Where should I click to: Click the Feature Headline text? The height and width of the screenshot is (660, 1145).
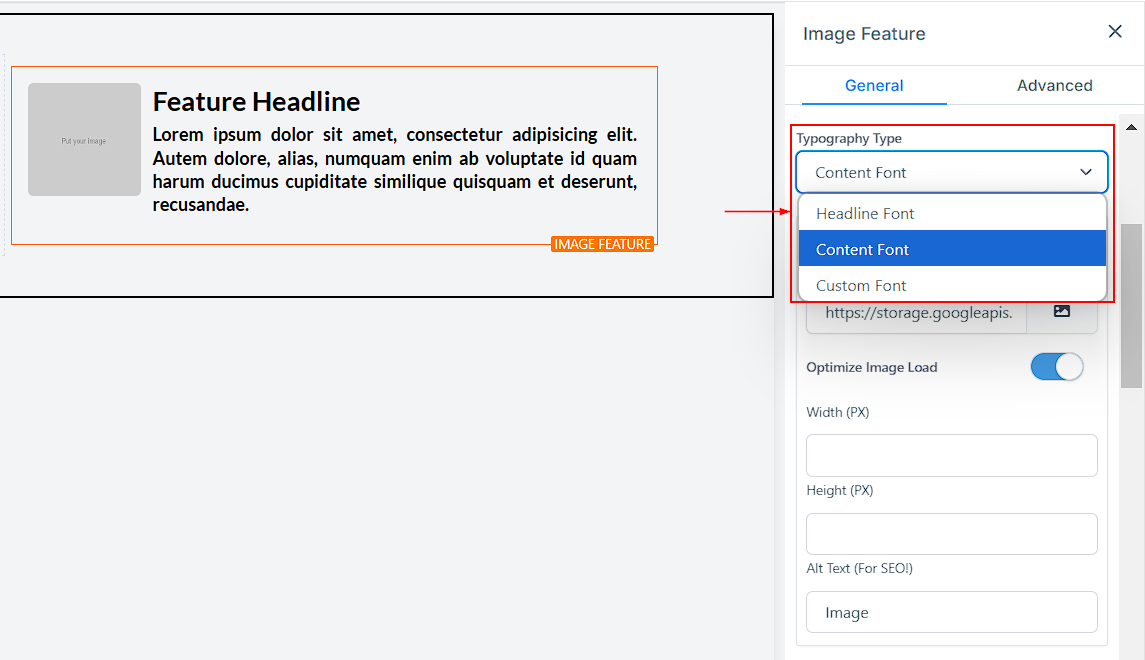coord(256,102)
